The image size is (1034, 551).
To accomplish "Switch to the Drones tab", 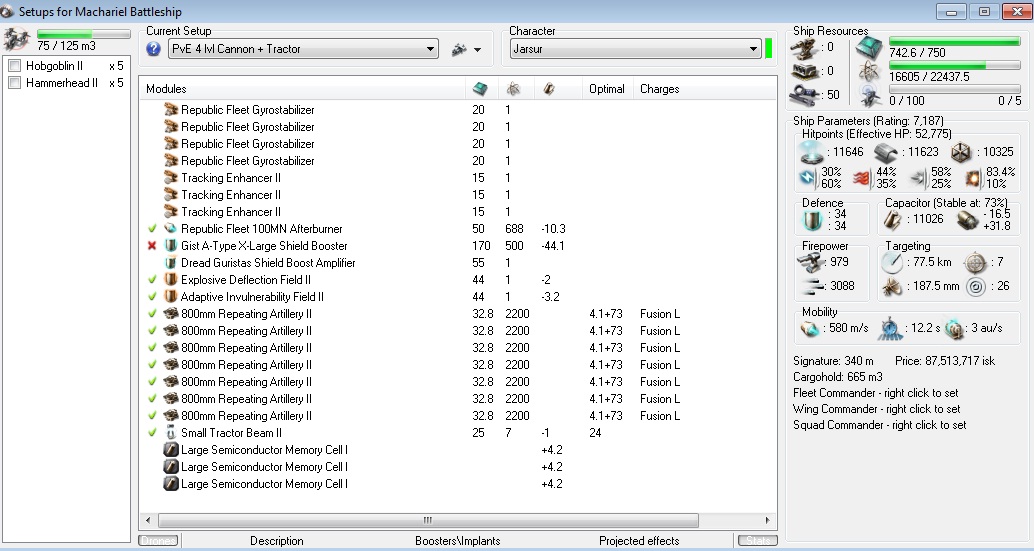I will click(158, 540).
